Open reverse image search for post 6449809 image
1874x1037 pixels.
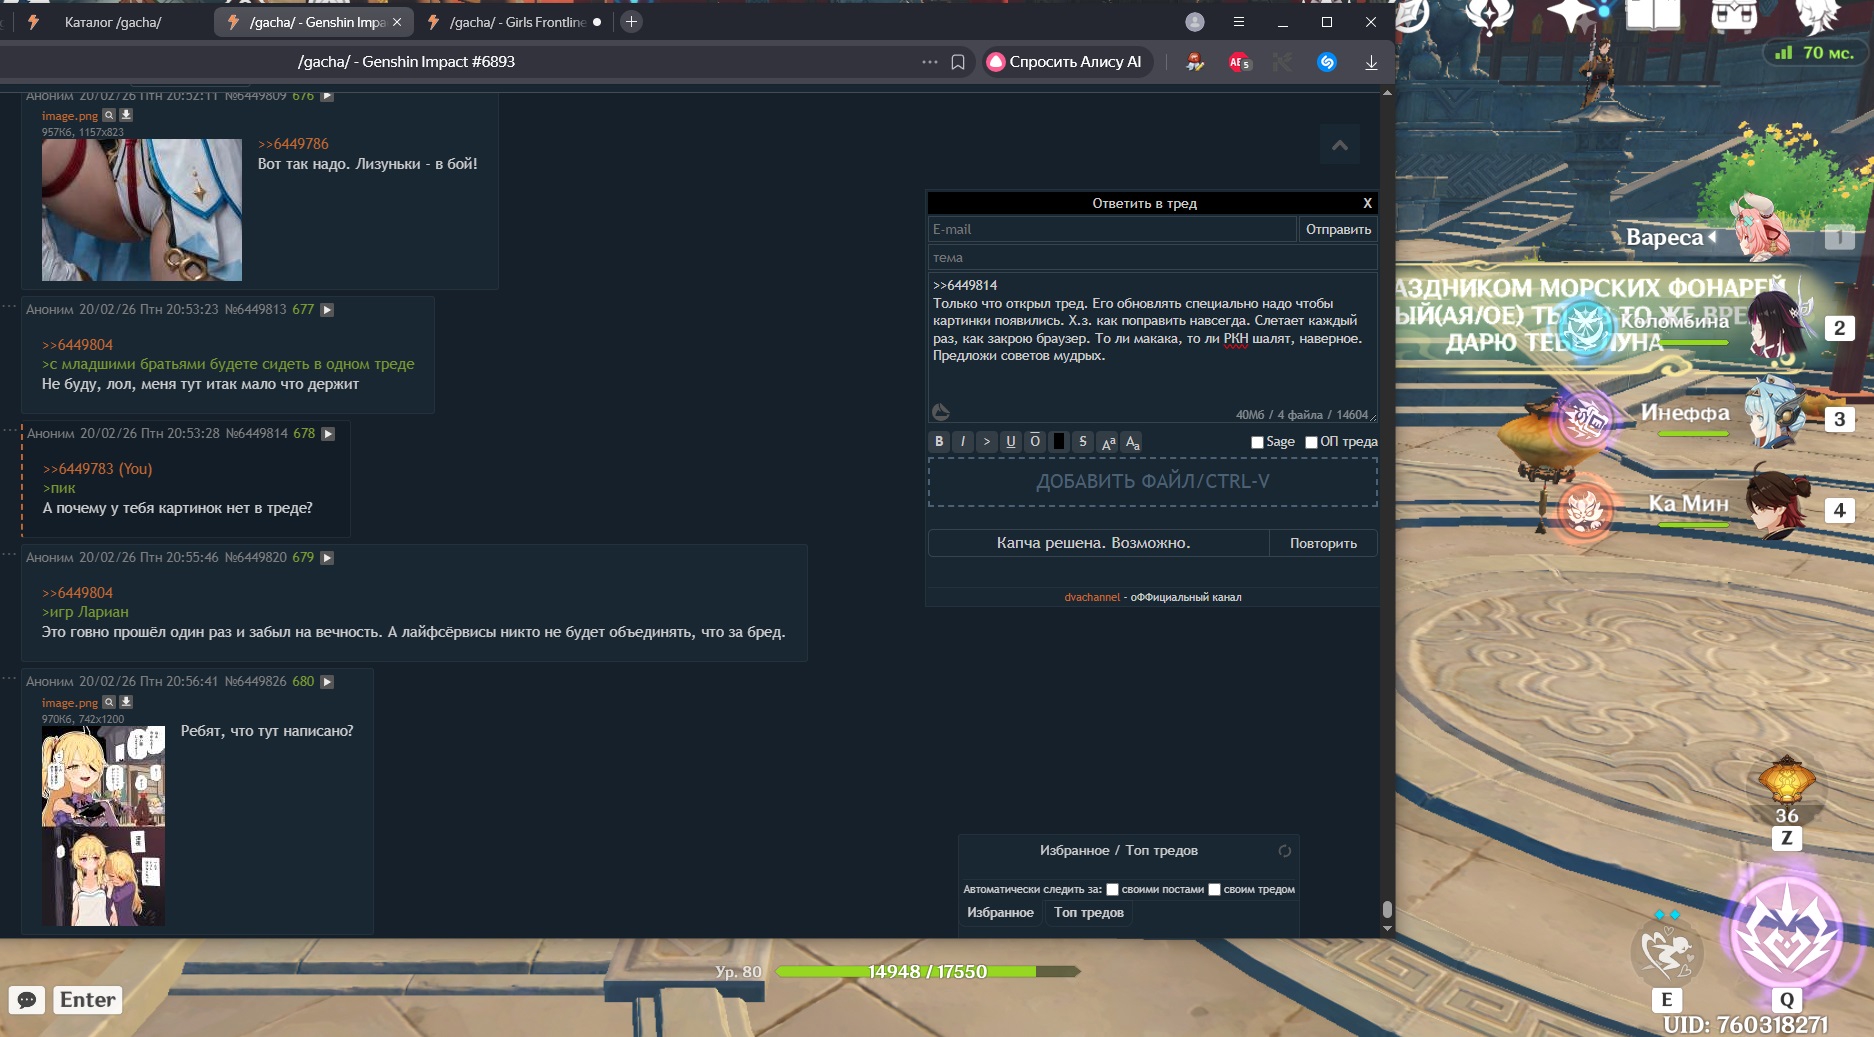point(109,115)
